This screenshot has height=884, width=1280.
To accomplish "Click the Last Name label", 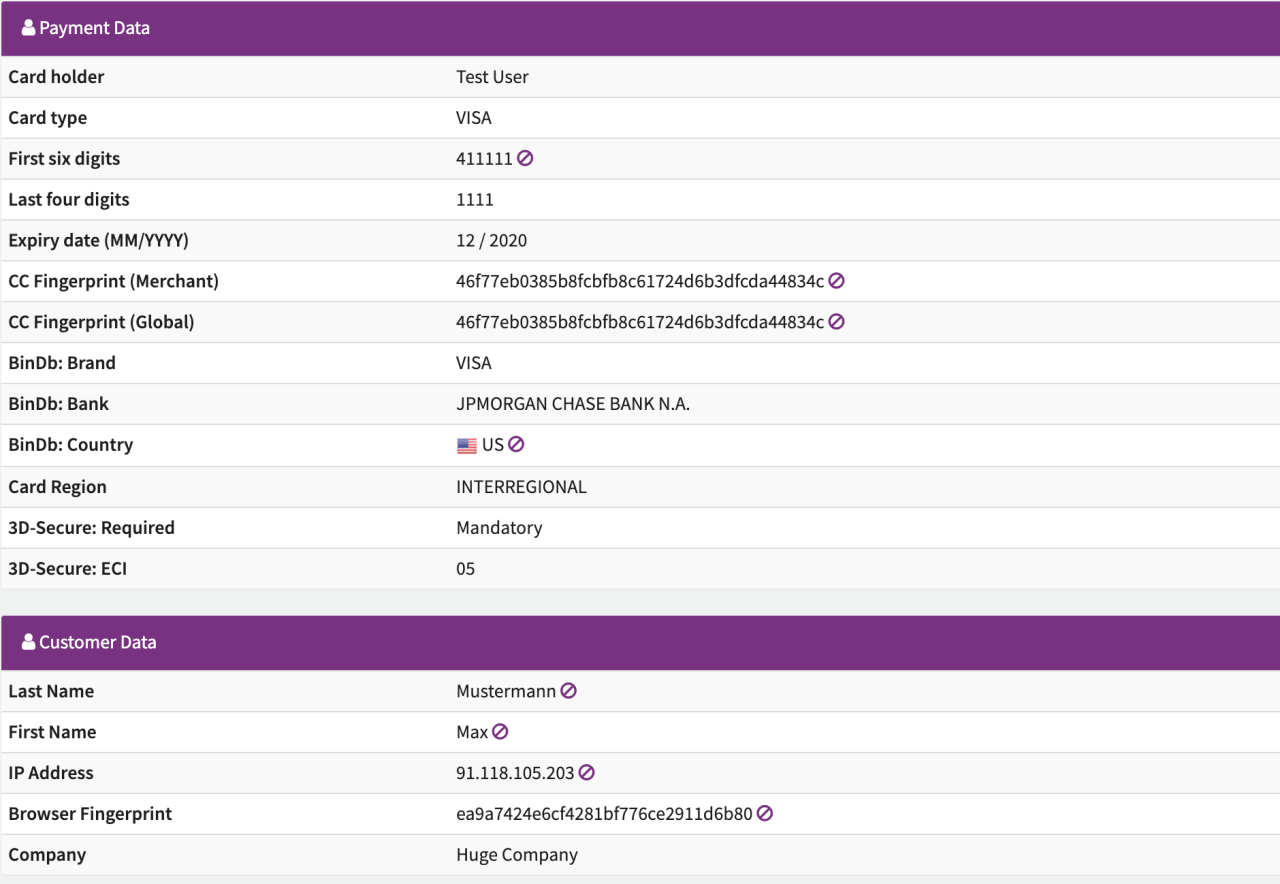I will [x=51, y=691].
